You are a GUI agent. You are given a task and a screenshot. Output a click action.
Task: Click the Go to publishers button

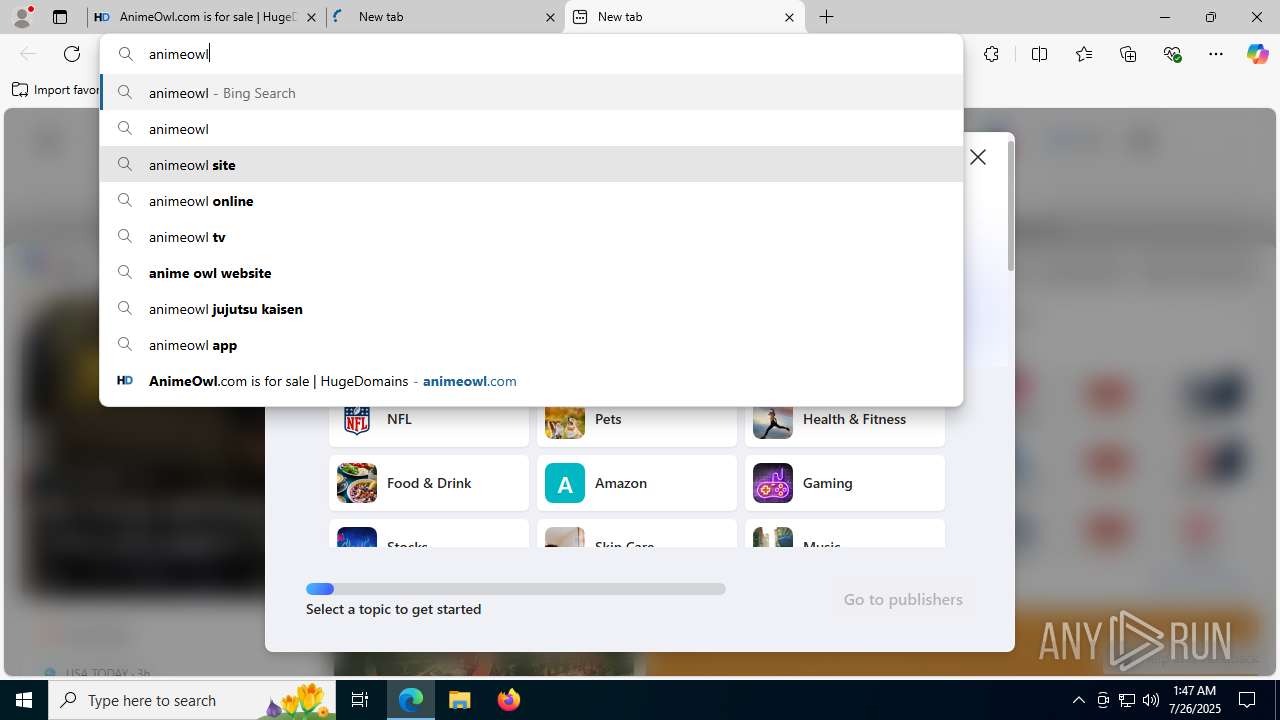coord(903,599)
